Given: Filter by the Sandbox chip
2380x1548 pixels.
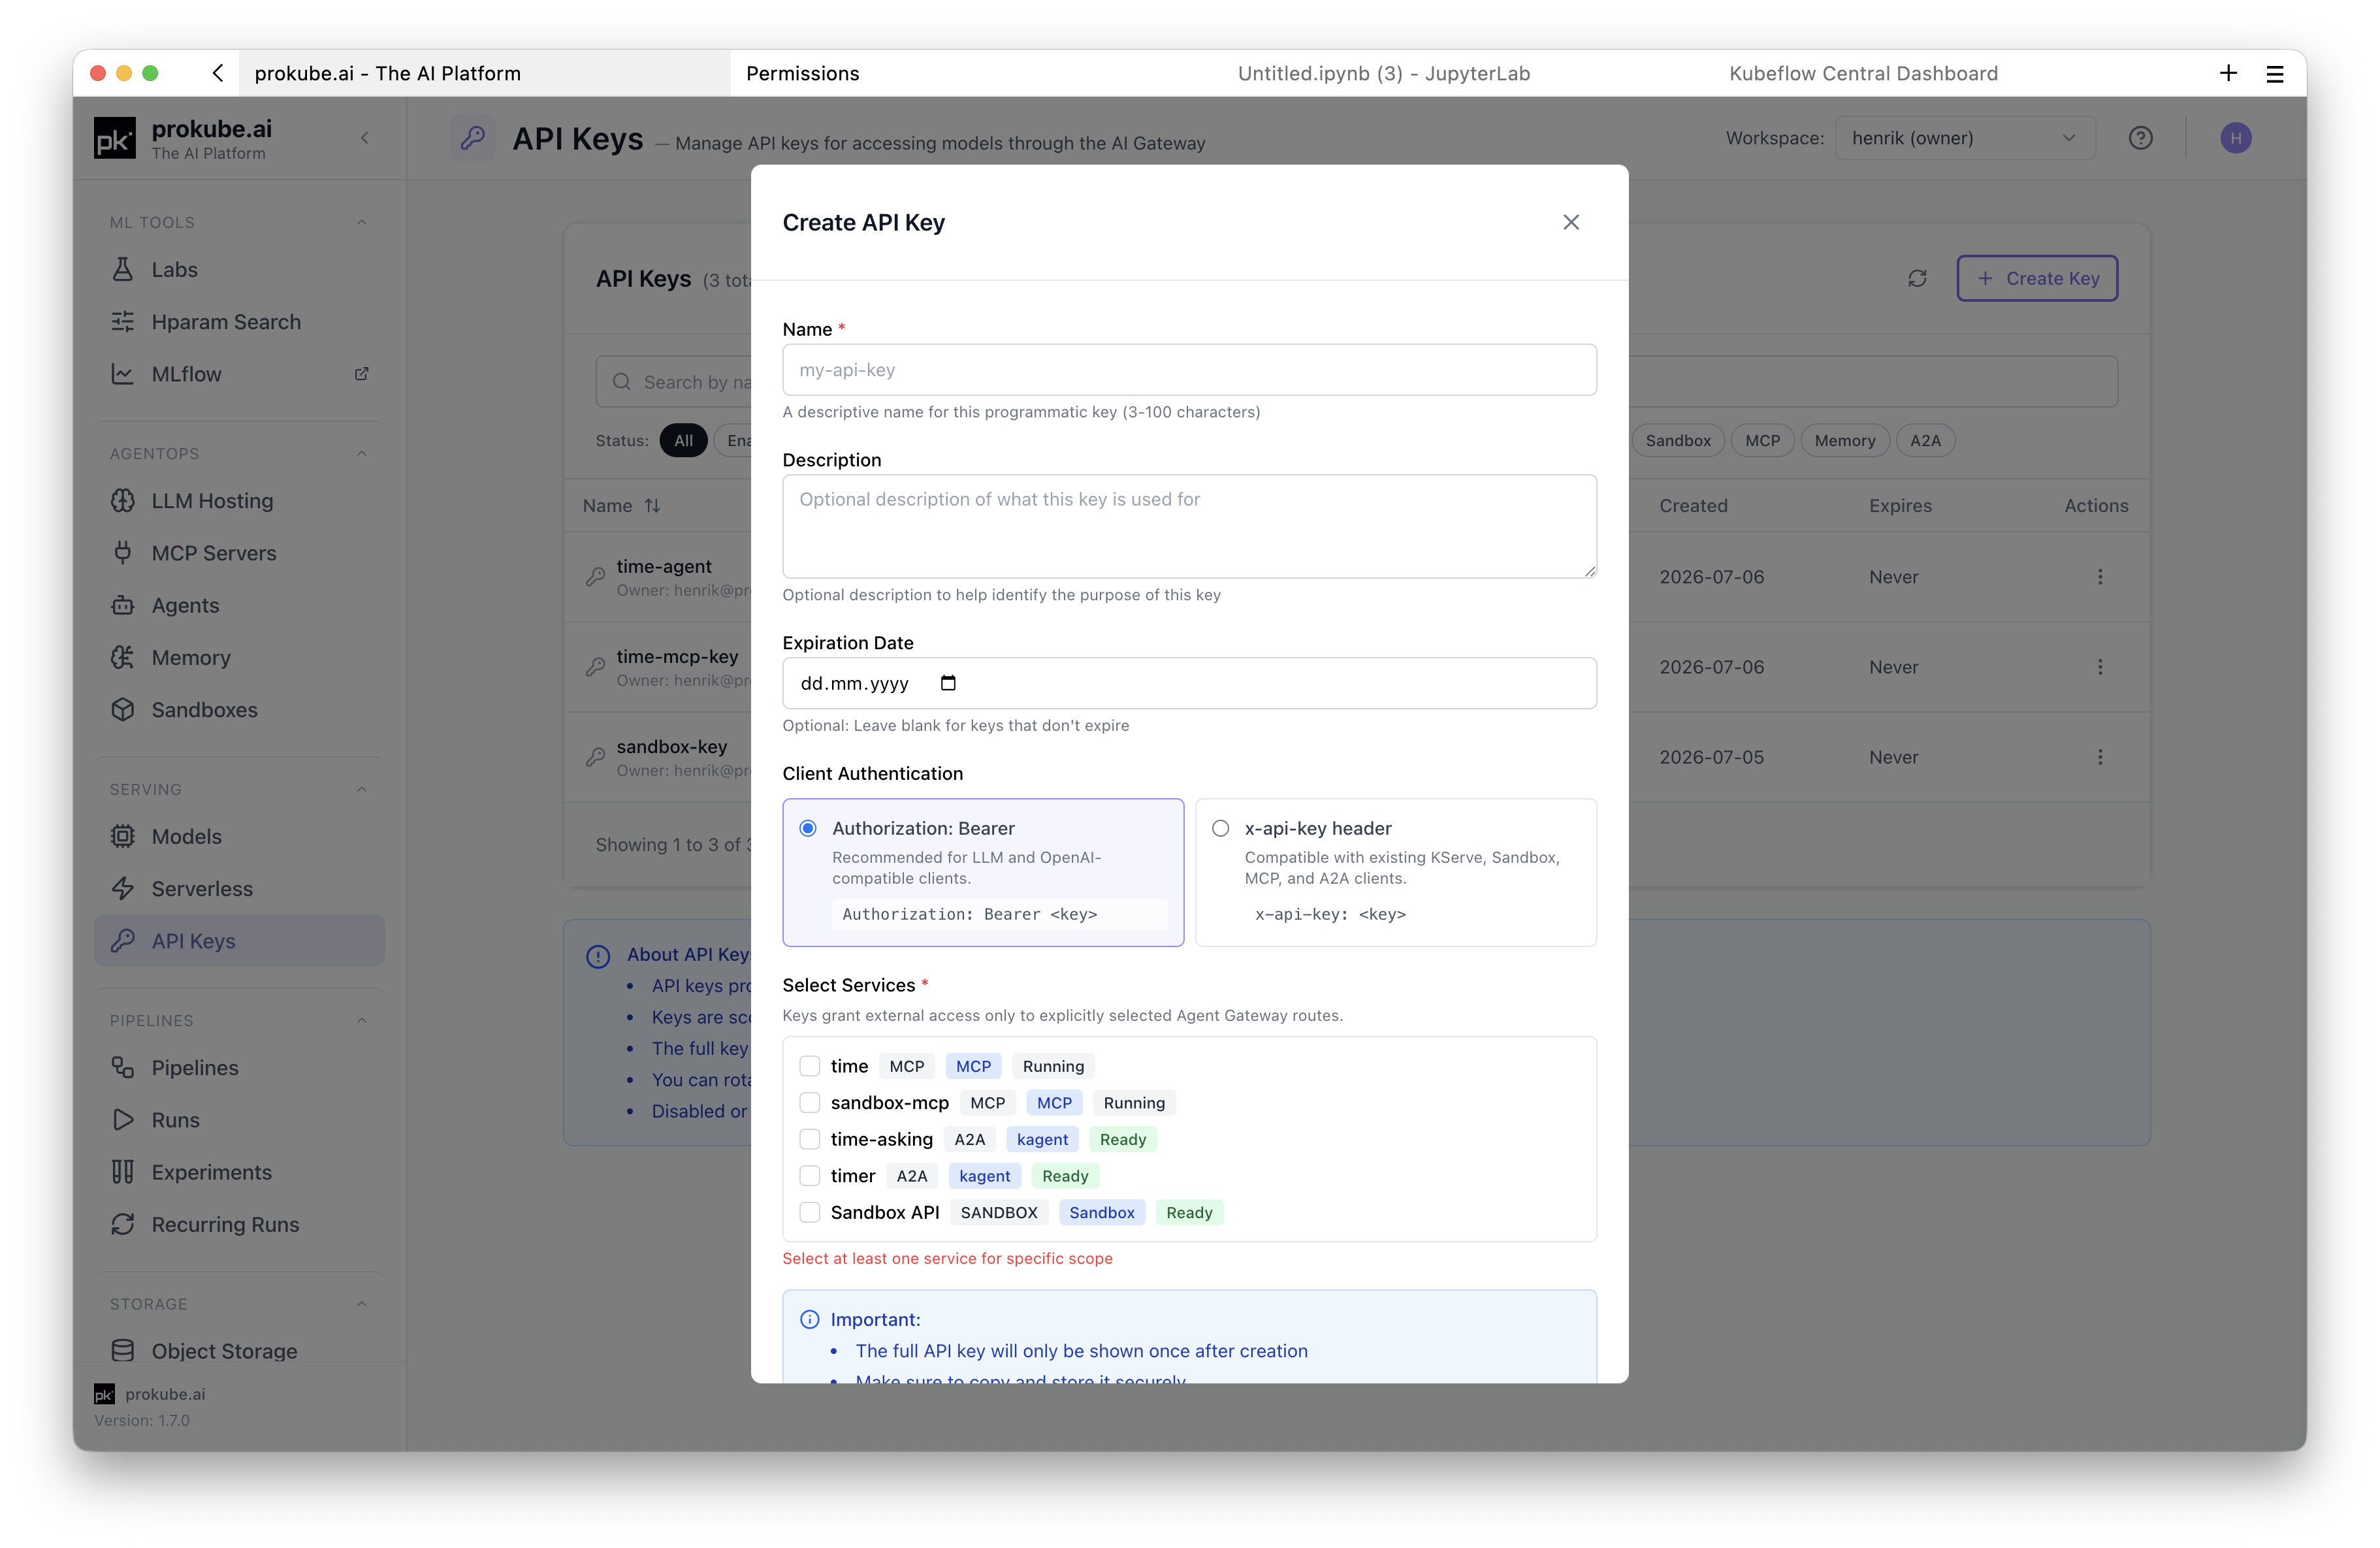Looking at the screenshot, I should tap(1678, 440).
